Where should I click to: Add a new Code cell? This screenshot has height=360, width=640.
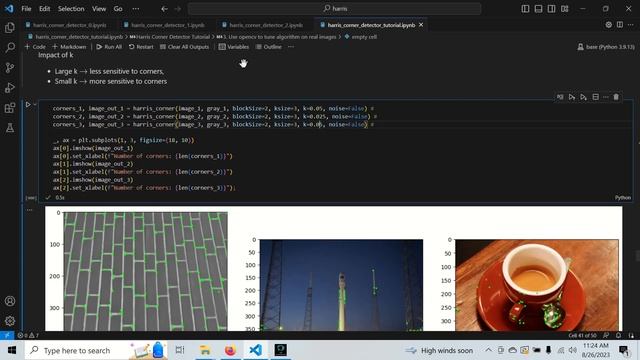(x=35, y=47)
